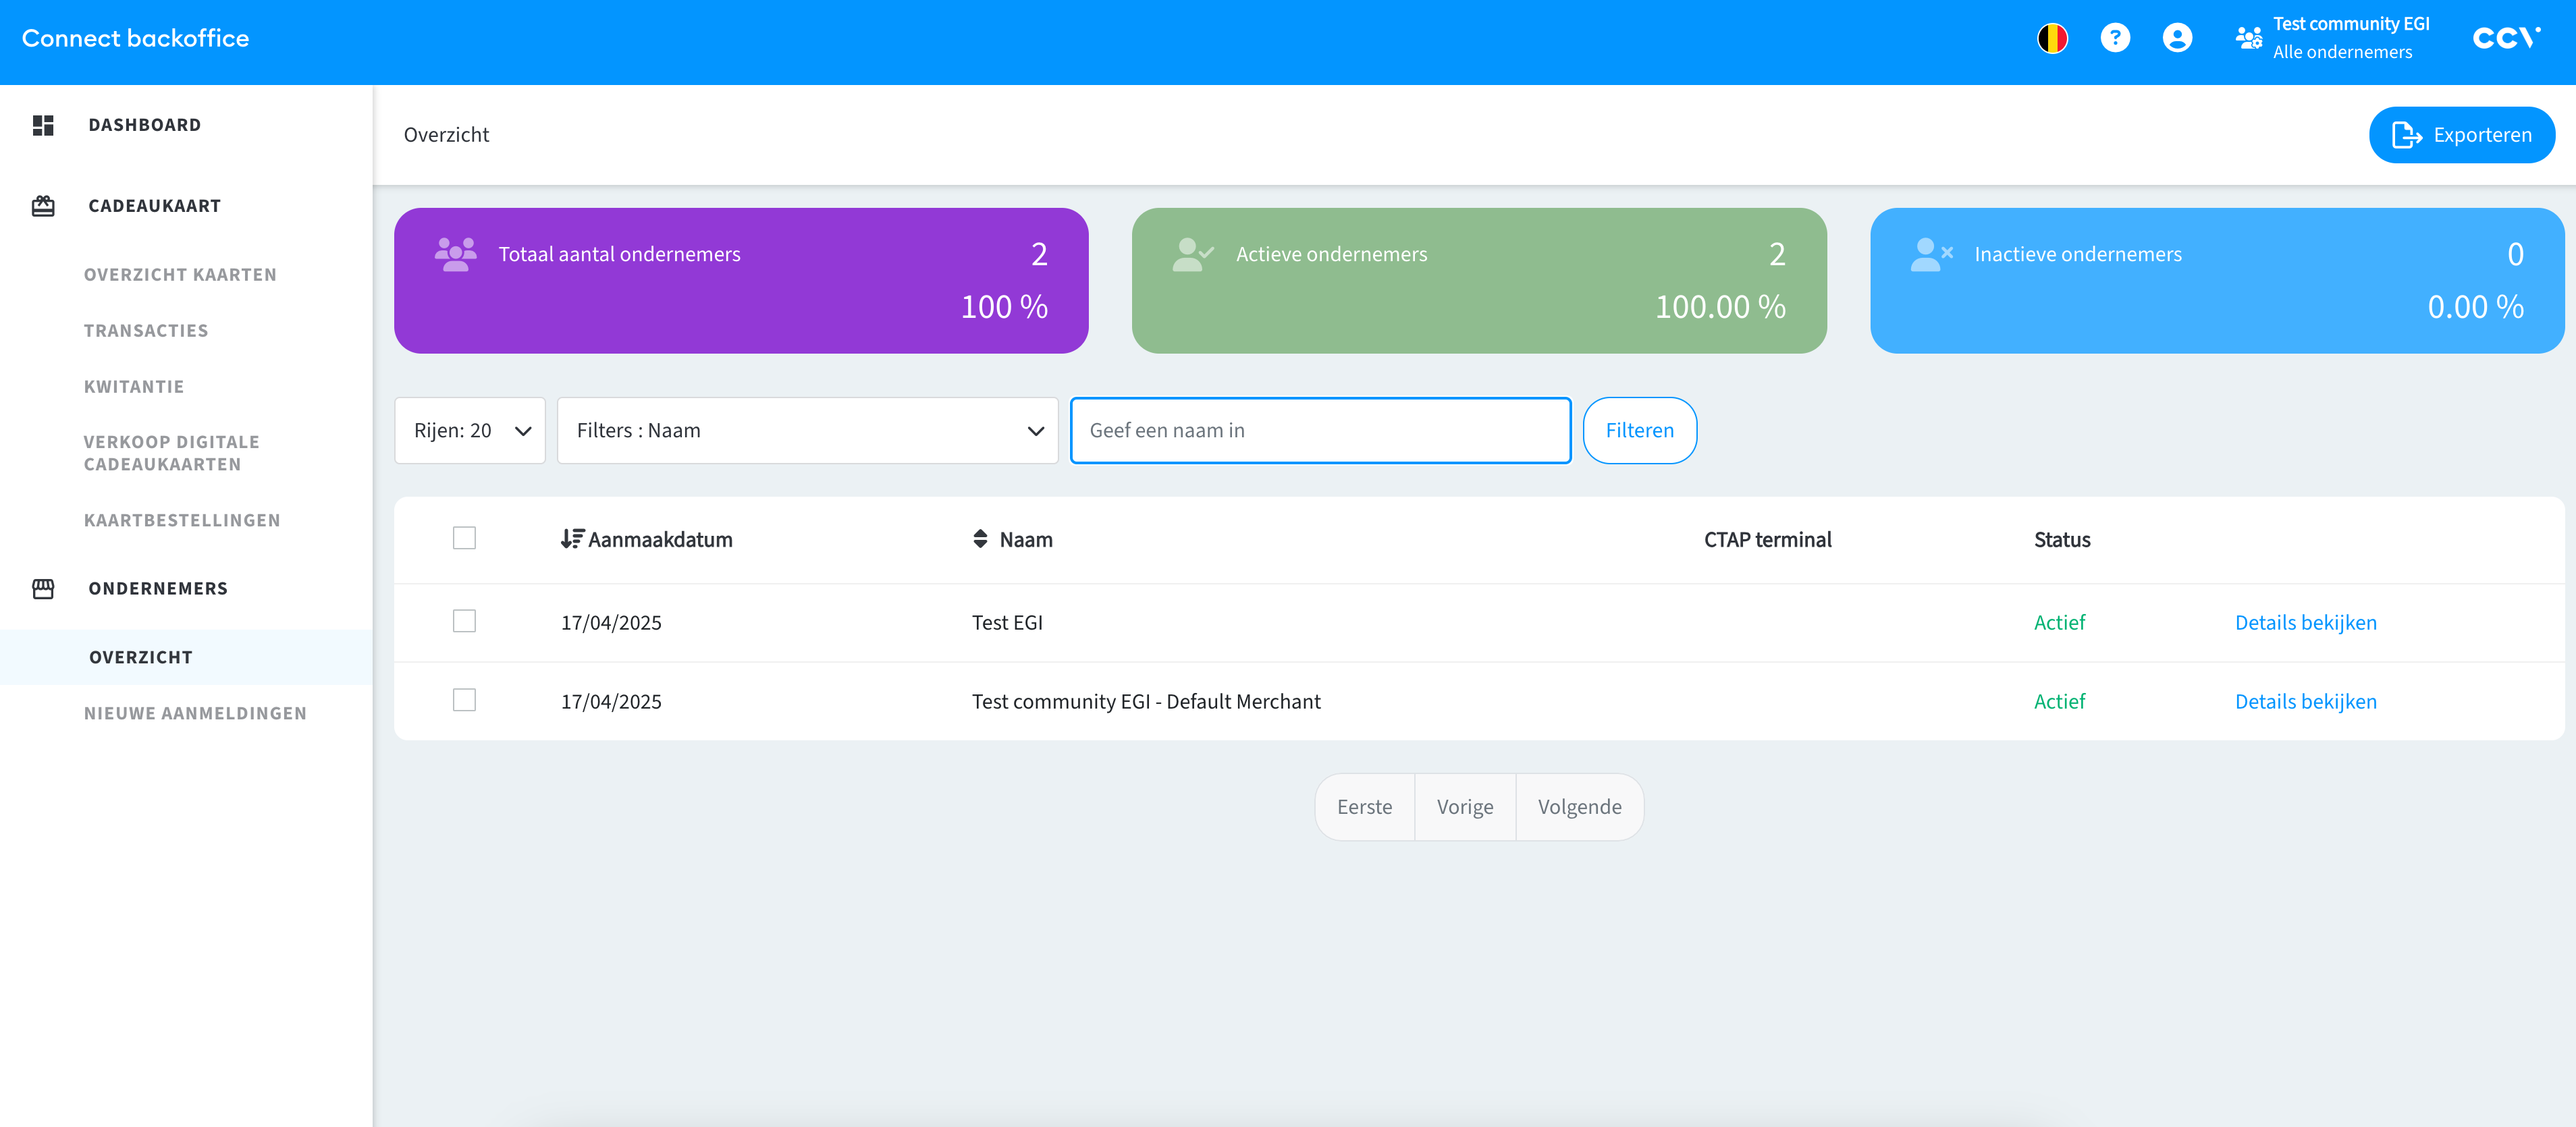This screenshot has height=1127, width=2576.
Task: Sort the Naam column with arrows icon
Action: [x=980, y=539]
